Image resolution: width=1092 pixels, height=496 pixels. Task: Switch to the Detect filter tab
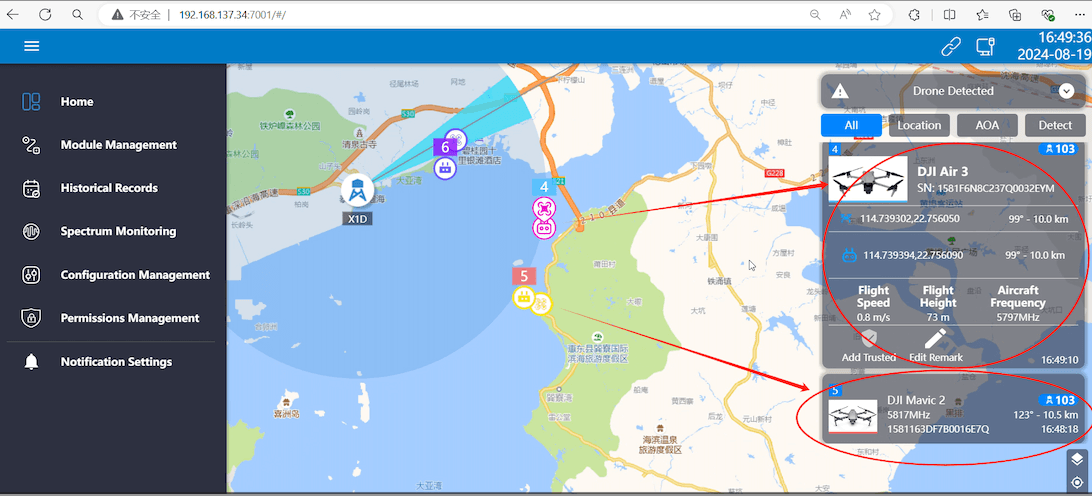tap(1055, 125)
